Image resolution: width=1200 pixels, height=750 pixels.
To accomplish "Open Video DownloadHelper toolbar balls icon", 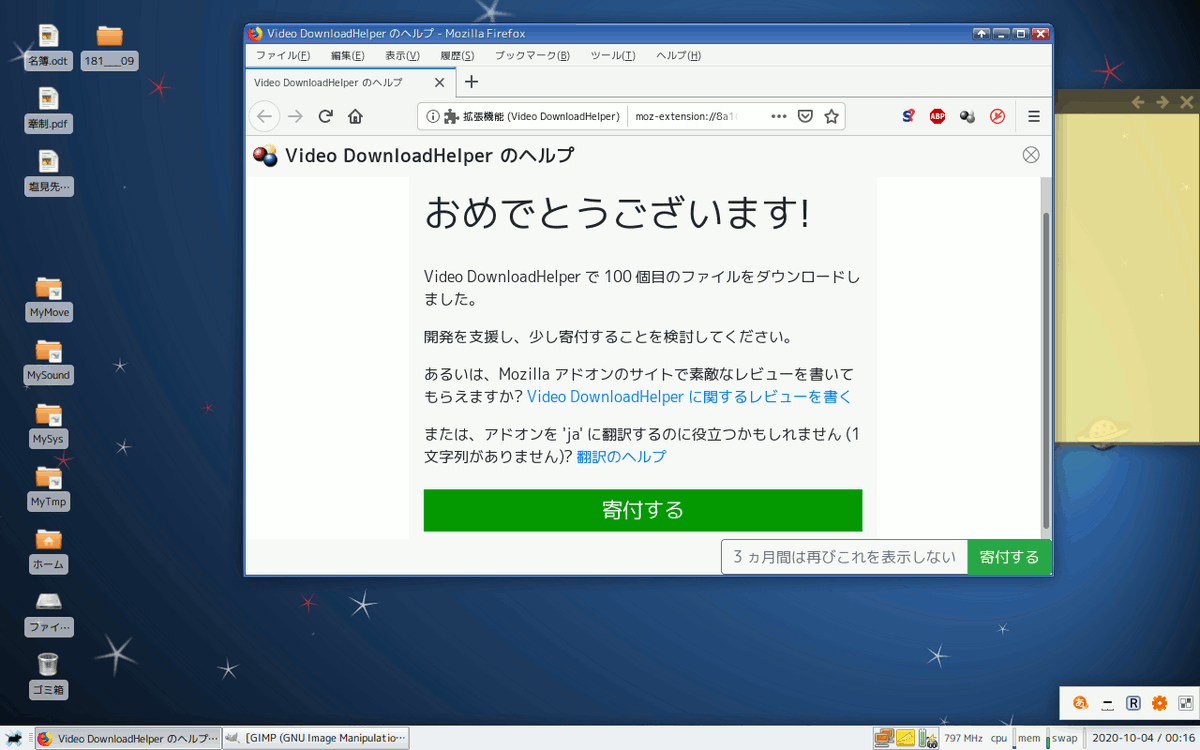I will (967, 116).
